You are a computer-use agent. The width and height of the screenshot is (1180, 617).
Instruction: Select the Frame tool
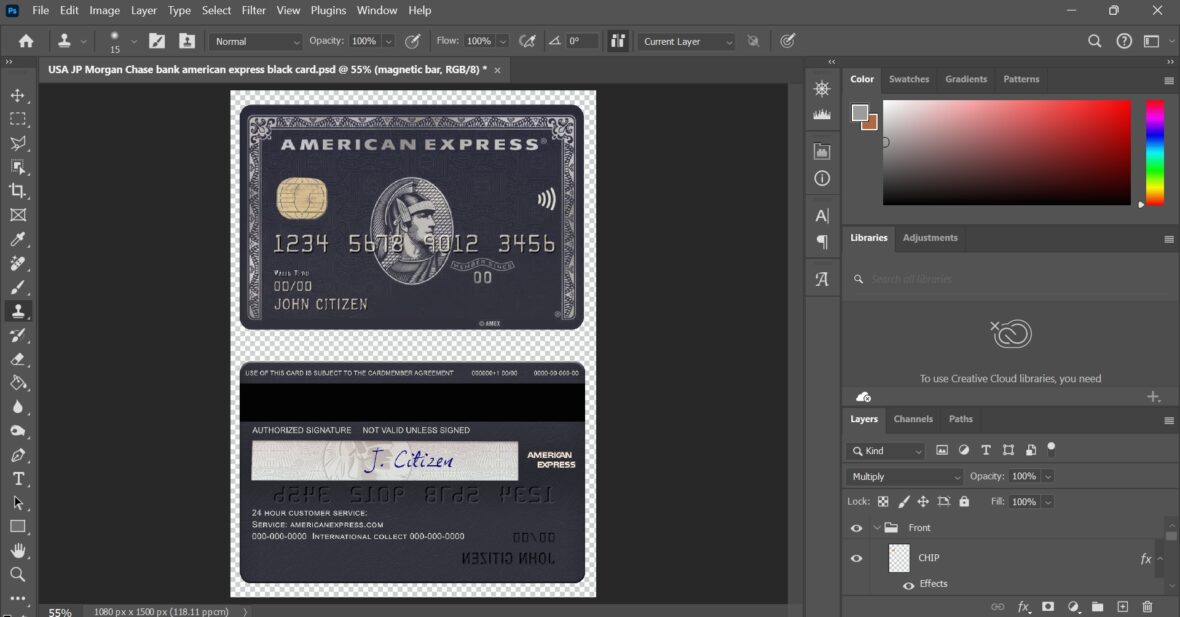[18, 215]
